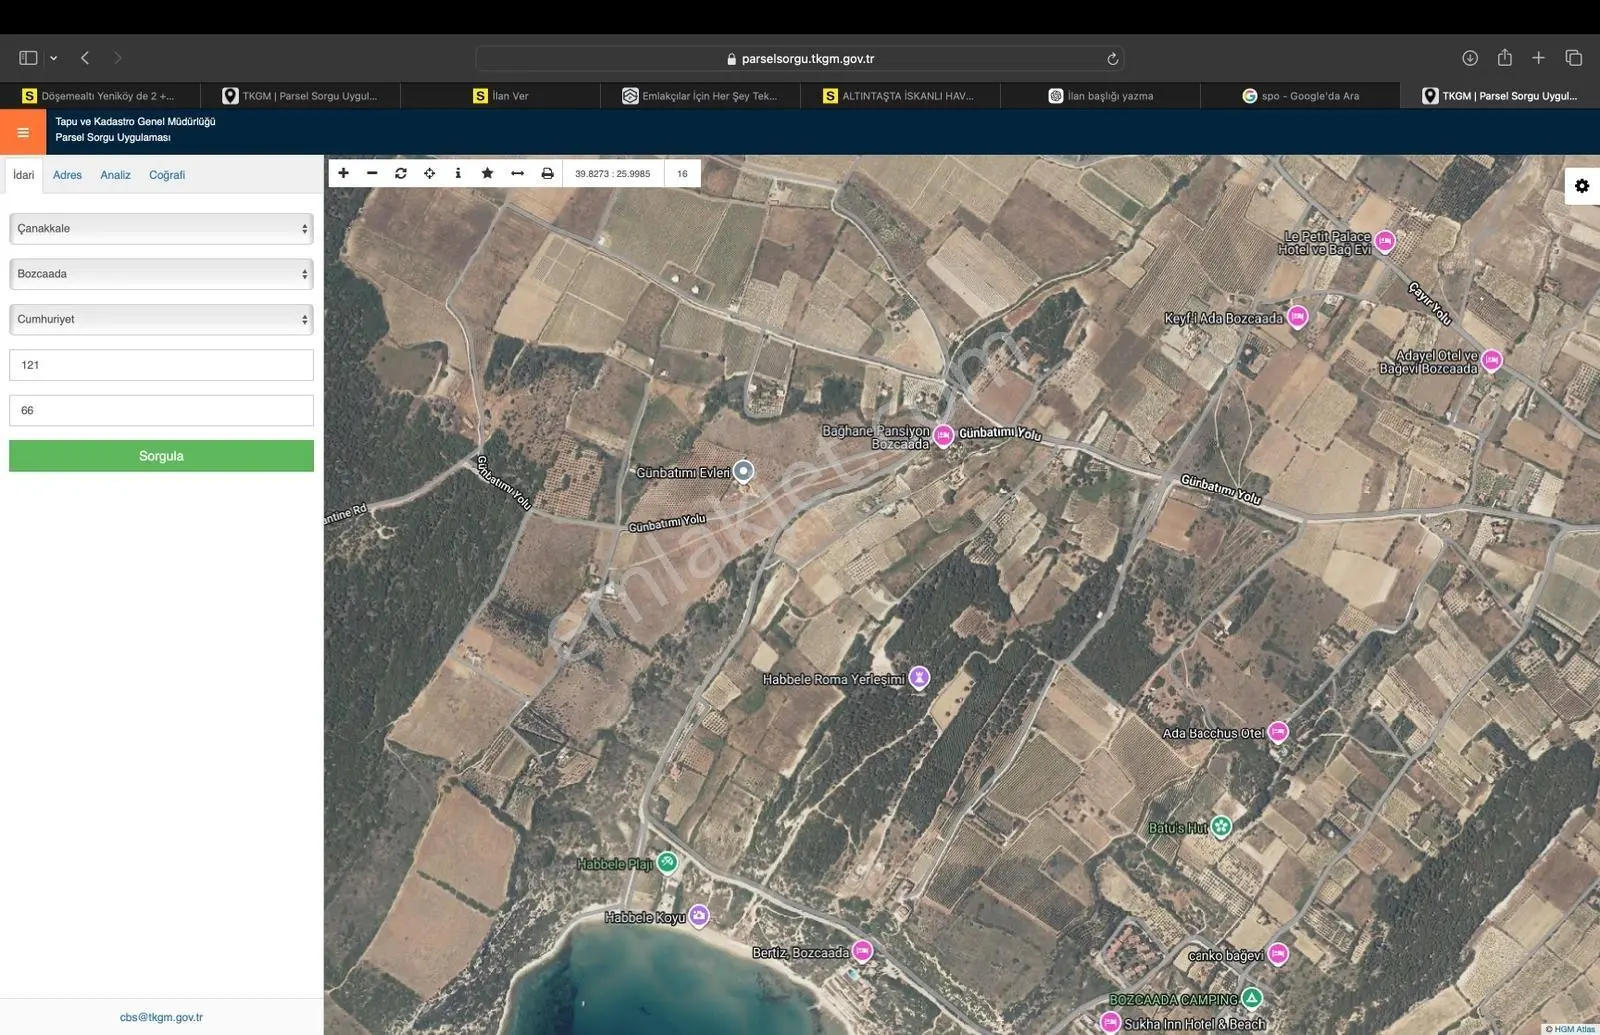Print the map using printer icon
This screenshot has height=1035, width=1600.
(x=547, y=173)
